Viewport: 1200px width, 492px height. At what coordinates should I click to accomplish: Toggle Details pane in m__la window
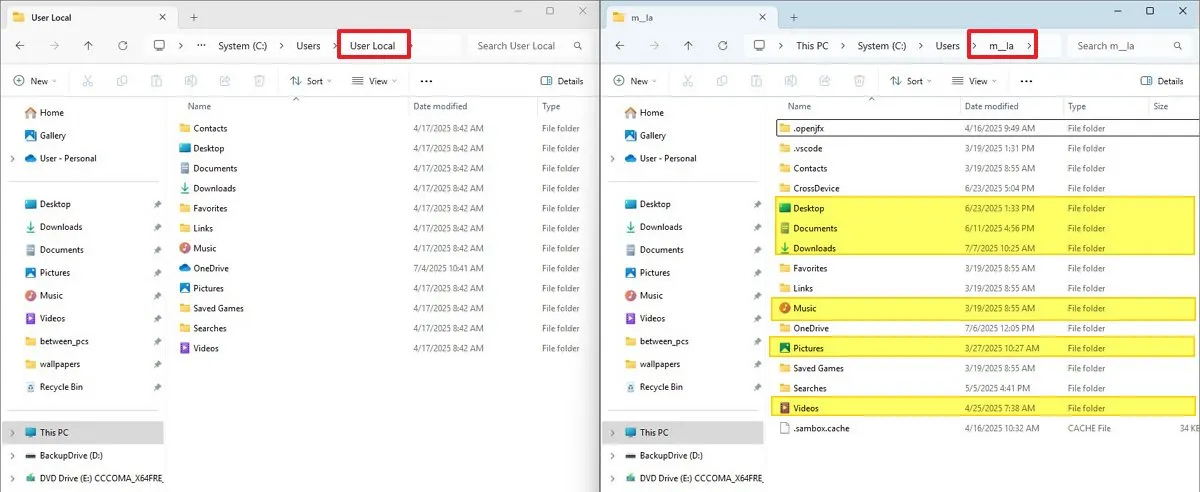tap(1162, 81)
